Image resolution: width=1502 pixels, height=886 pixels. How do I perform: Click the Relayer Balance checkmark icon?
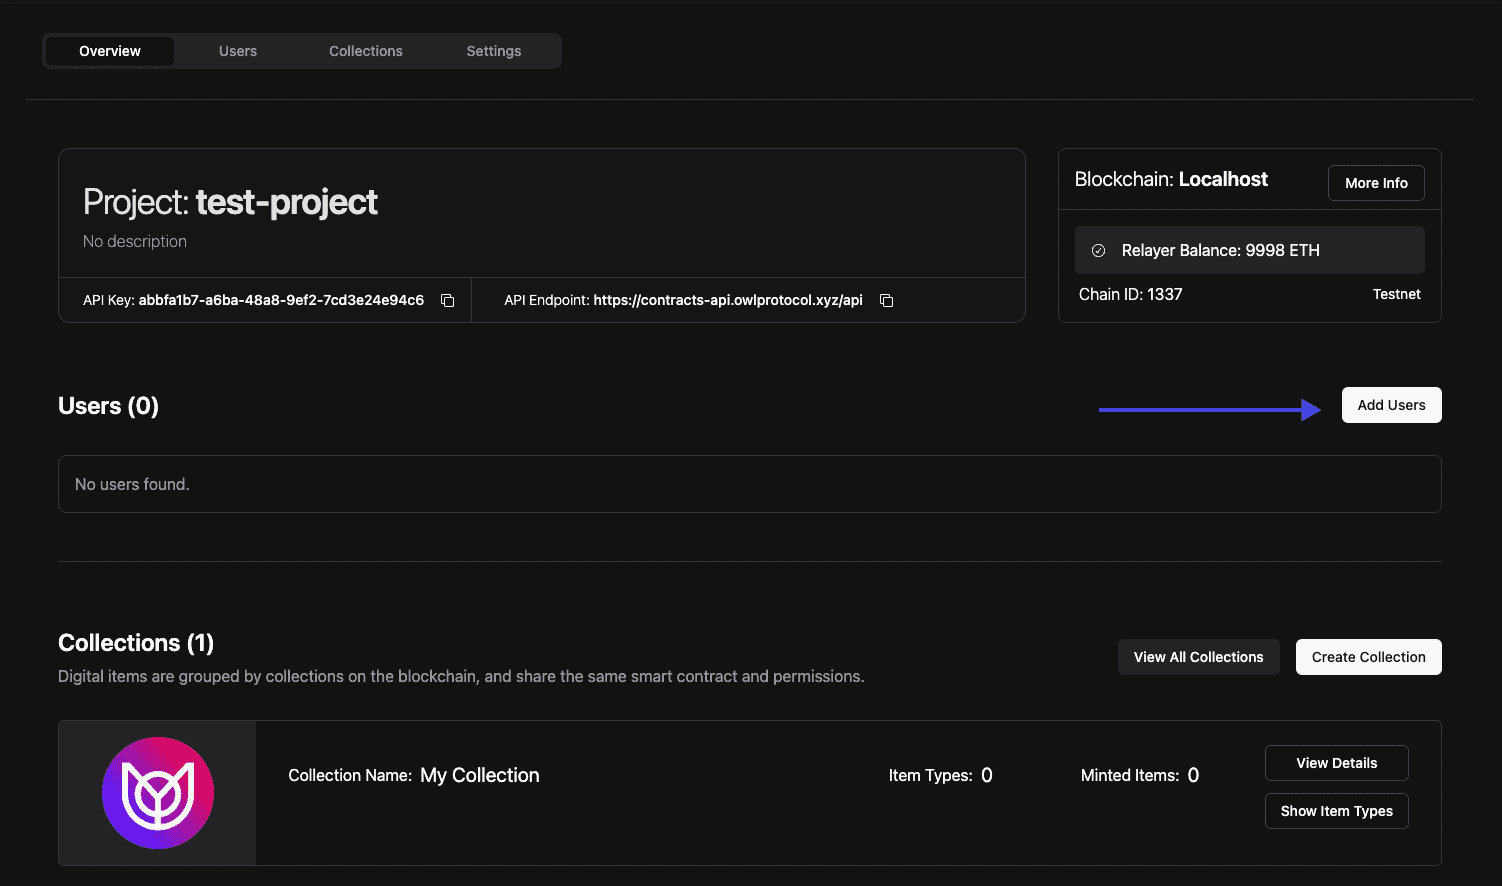click(1098, 251)
